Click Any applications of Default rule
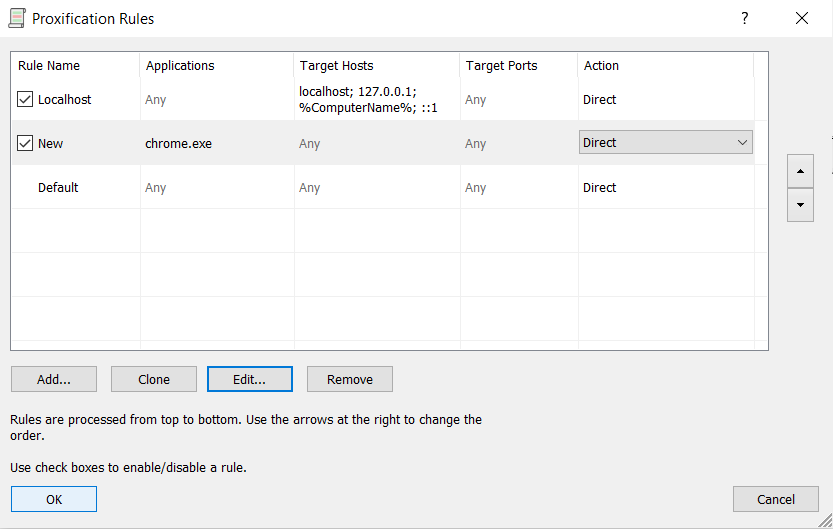 [156, 188]
